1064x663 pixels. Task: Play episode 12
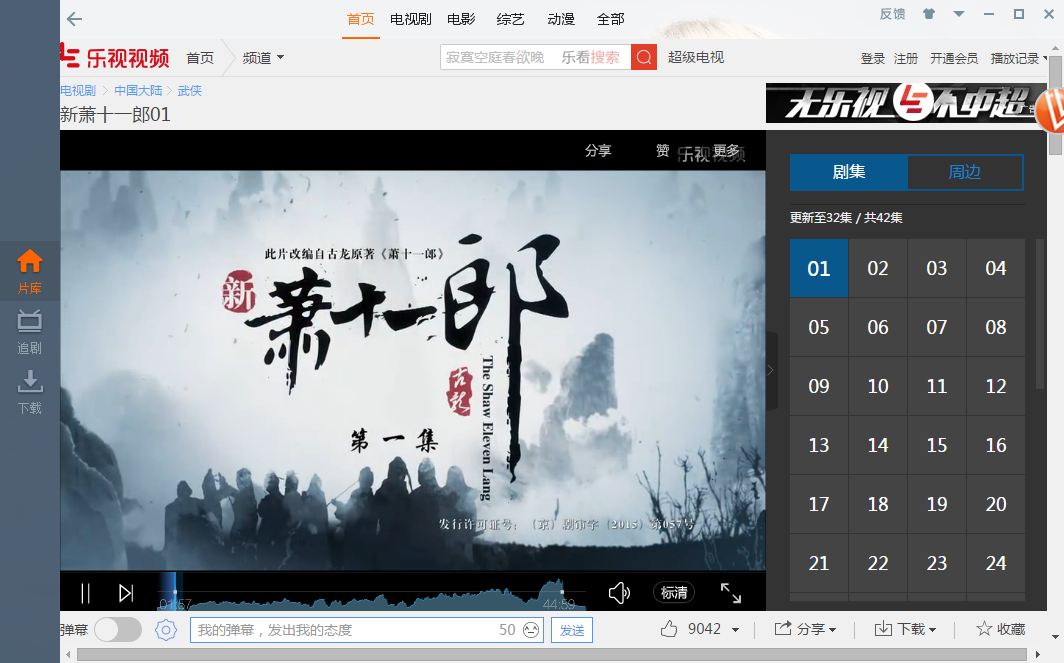(995, 386)
